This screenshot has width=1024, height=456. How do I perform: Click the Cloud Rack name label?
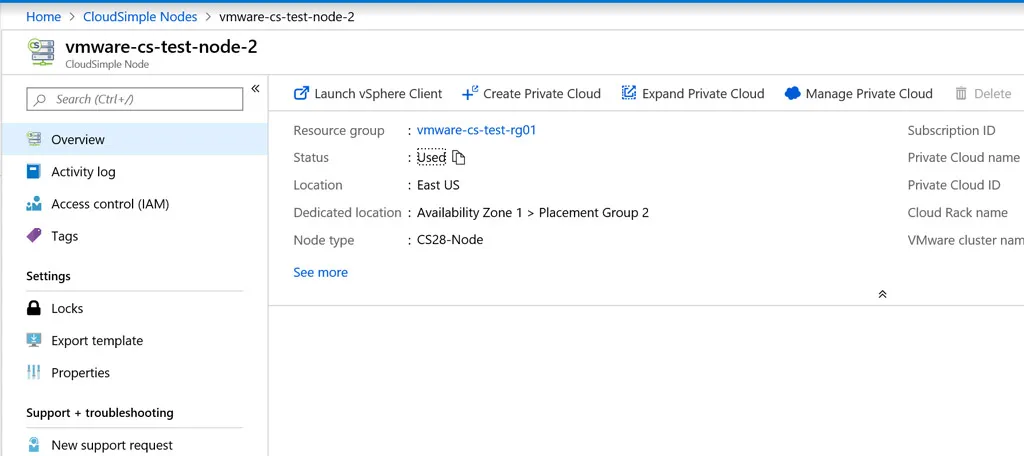957,212
